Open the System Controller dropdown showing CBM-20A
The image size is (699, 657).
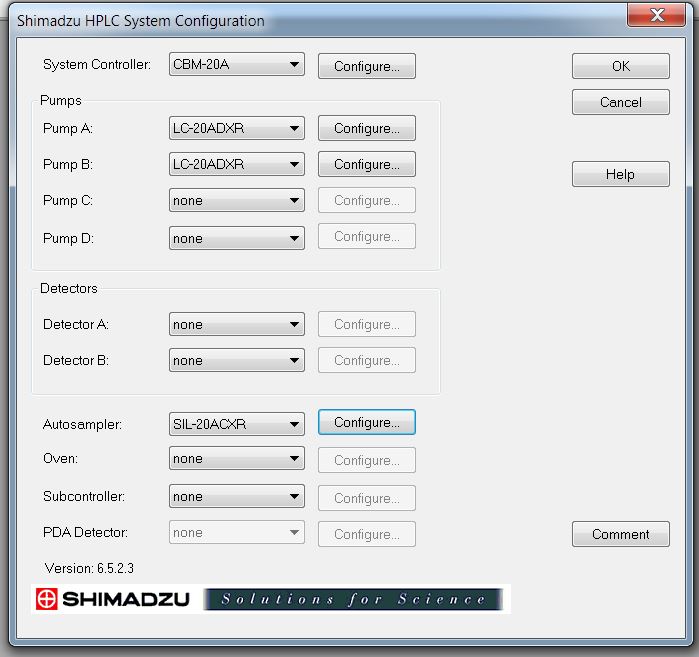237,64
